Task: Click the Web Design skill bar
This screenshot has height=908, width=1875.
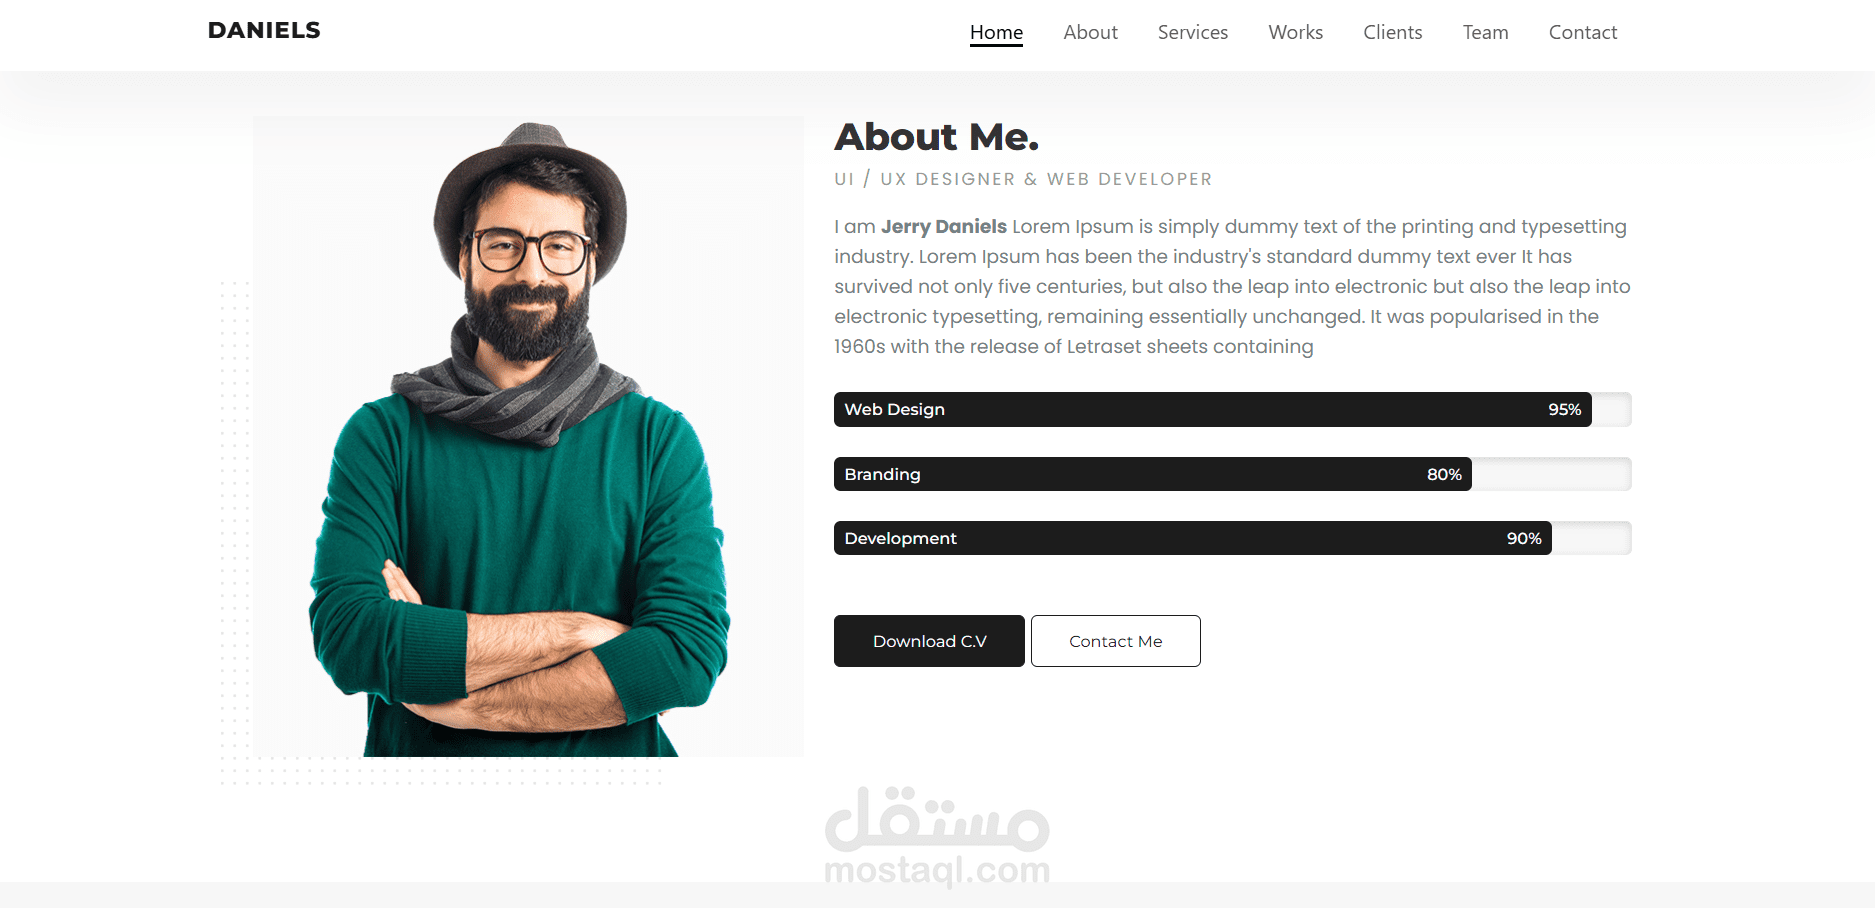Action: (x=1232, y=409)
